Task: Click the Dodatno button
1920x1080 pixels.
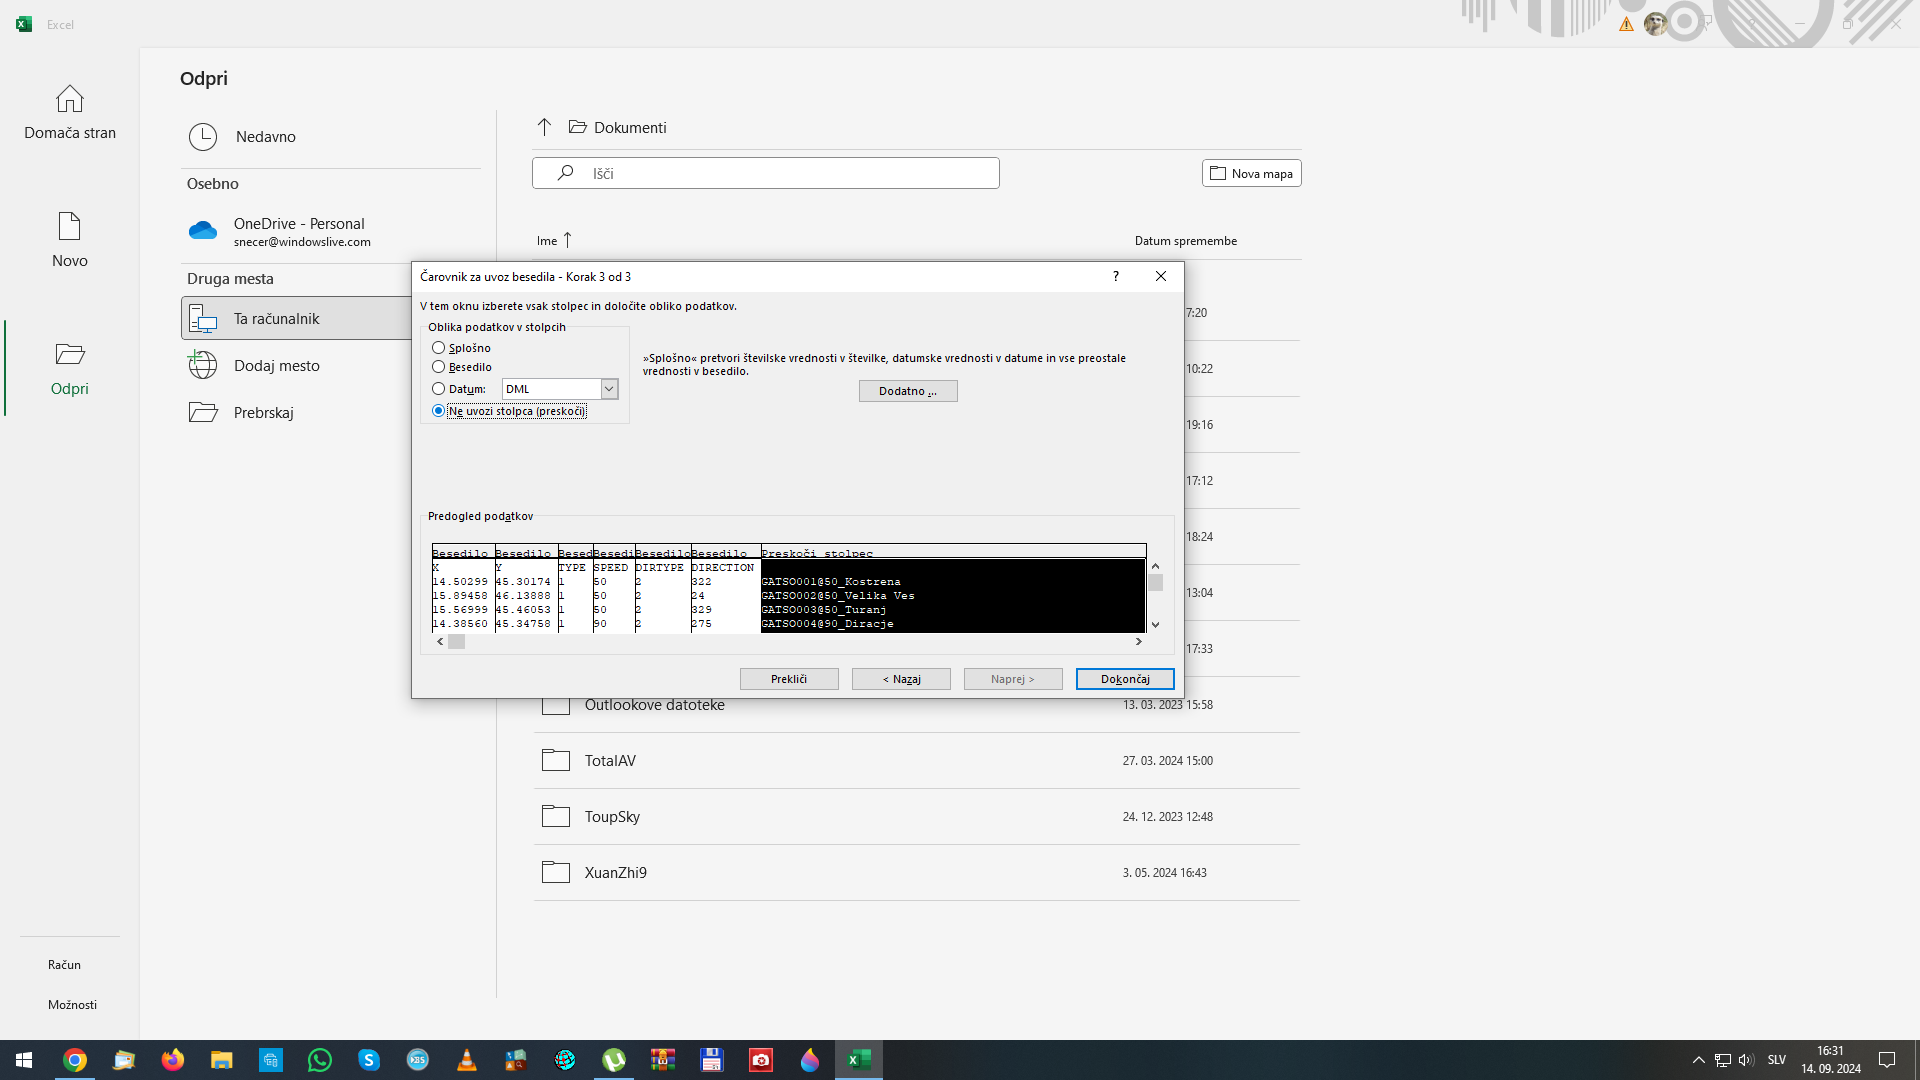Action: (x=908, y=391)
